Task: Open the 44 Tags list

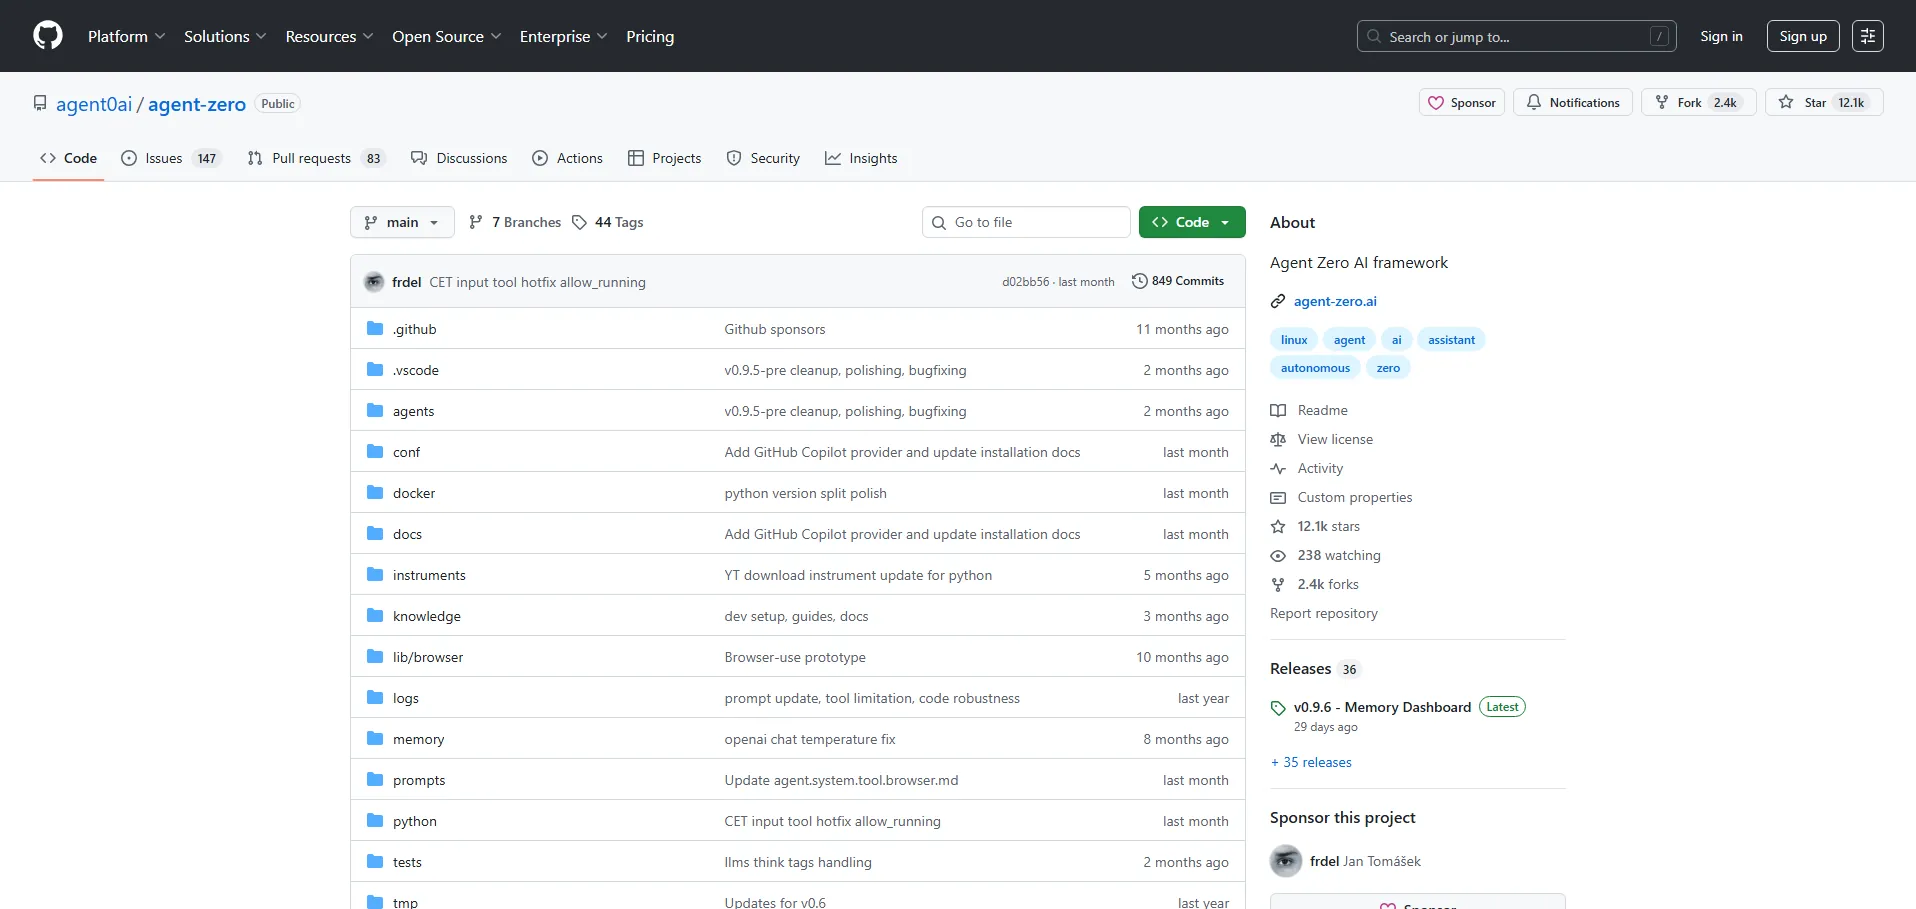Action: click(608, 222)
